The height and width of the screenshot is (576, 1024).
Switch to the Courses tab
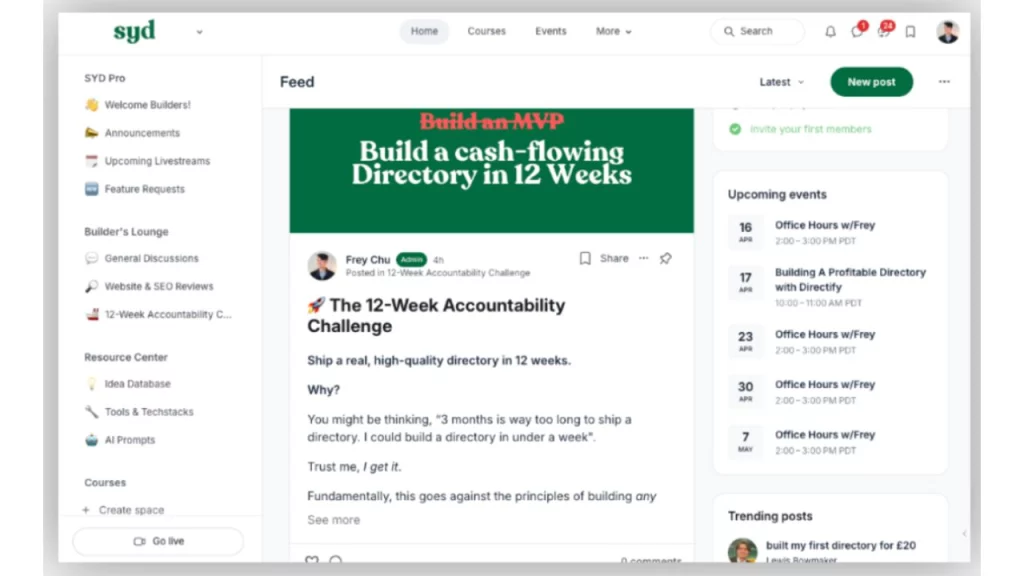click(486, 31)
